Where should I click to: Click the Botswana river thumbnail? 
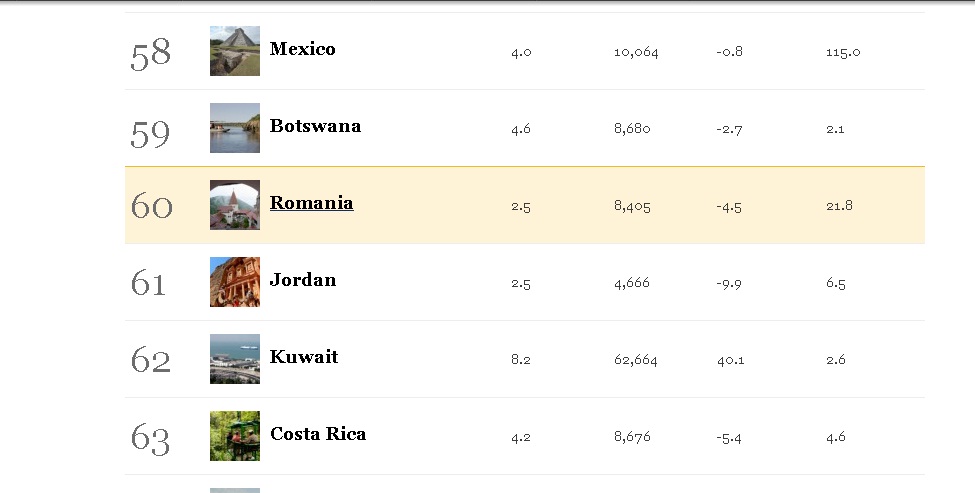pyautogui.click(x=235, y=128)
